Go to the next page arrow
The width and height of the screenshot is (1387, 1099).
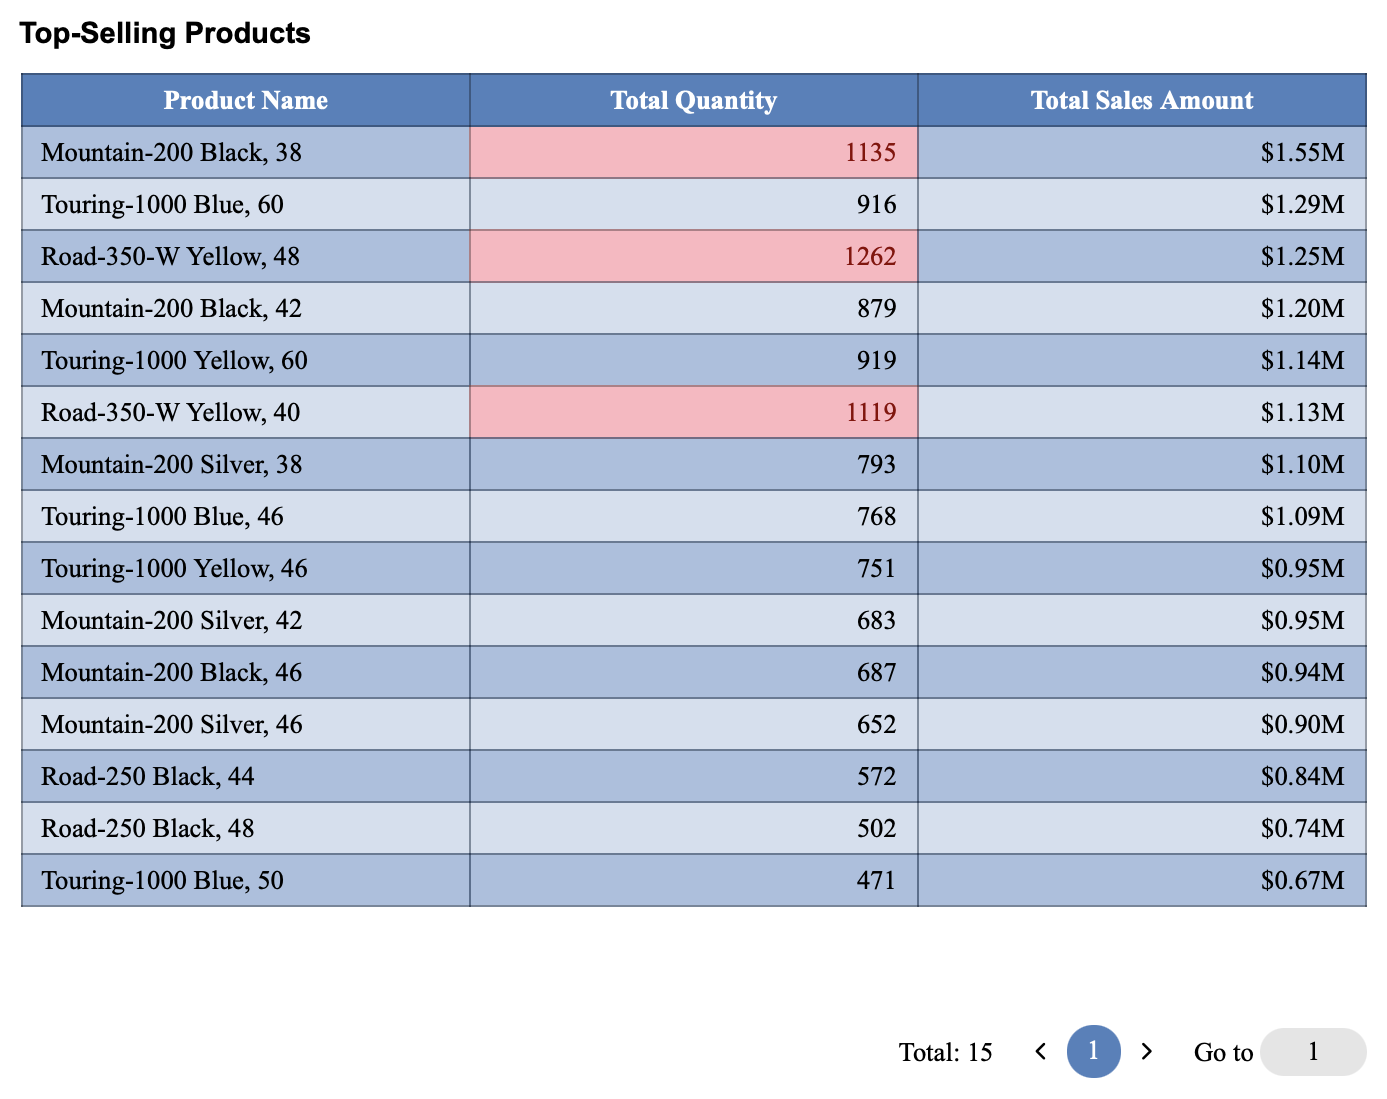[x=1147, y=1051]
